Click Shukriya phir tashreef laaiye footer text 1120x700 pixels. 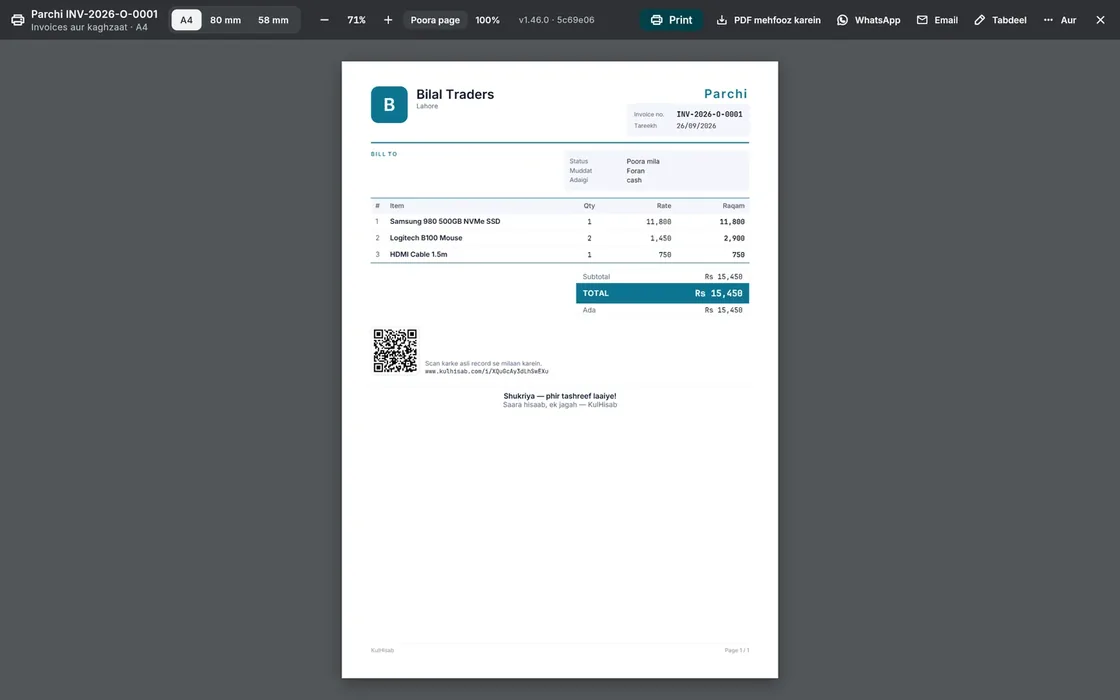point(560,396)
